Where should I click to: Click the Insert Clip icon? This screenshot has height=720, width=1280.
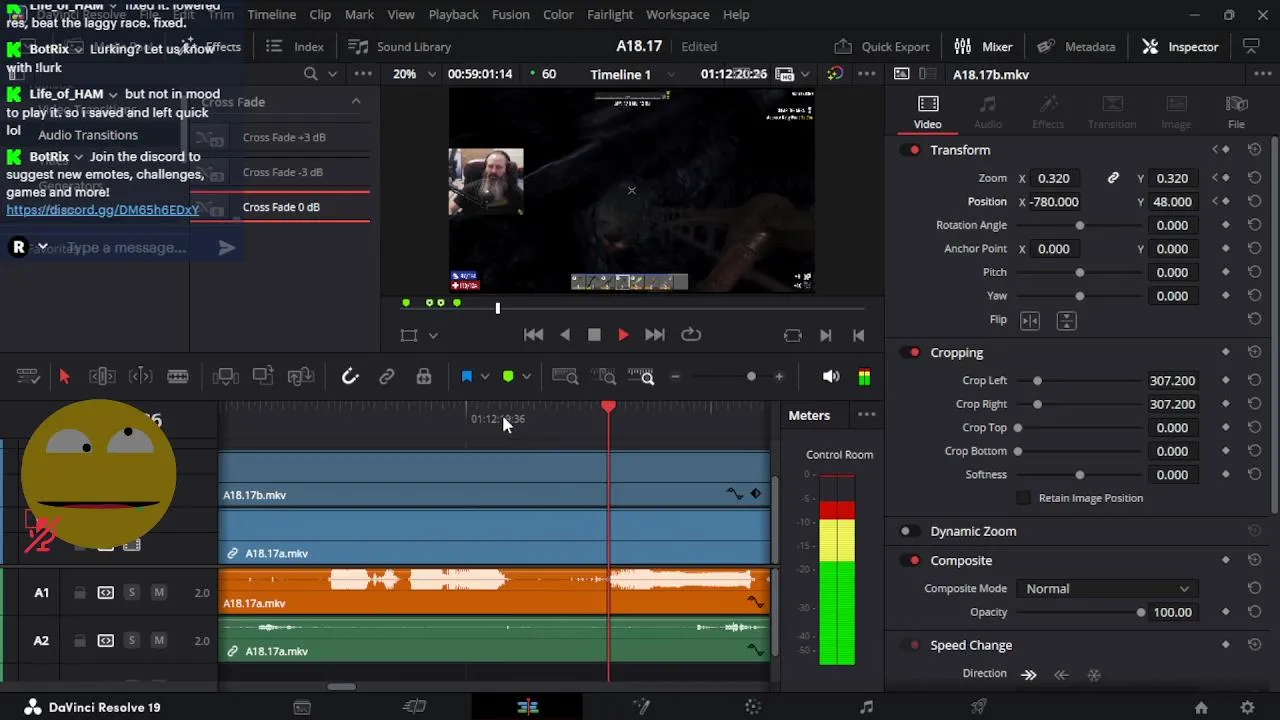(225, 377)
